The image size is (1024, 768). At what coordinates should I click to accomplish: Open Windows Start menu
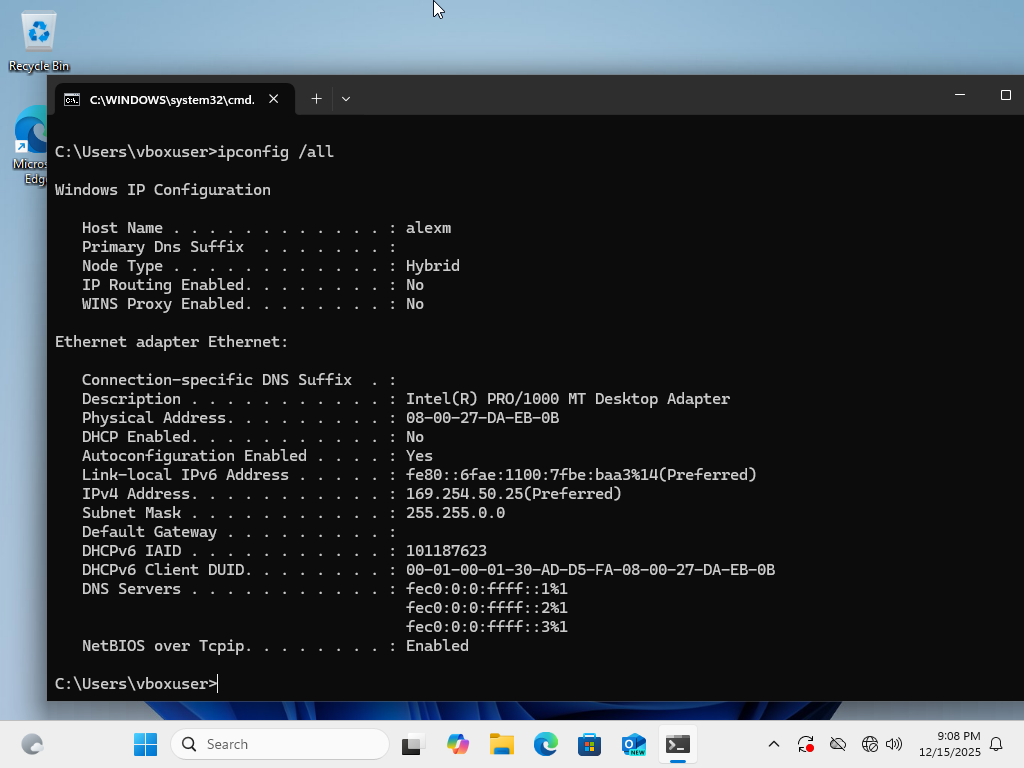click(146, 744)
